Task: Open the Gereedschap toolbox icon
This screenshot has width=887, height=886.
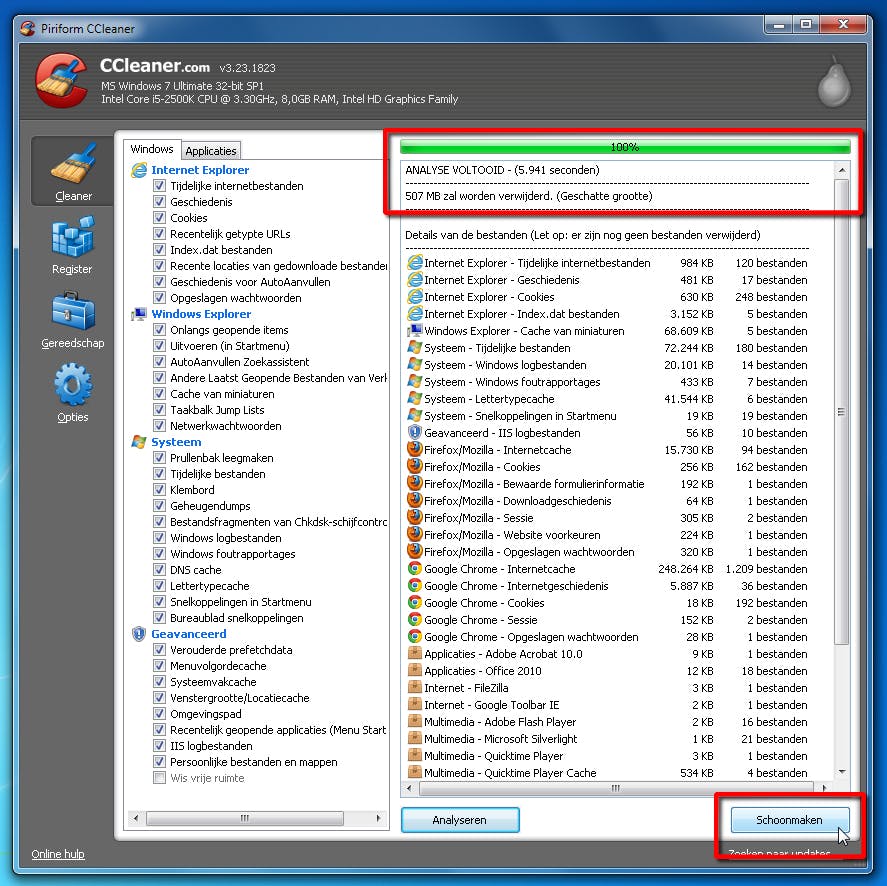Action: [73, 311]
